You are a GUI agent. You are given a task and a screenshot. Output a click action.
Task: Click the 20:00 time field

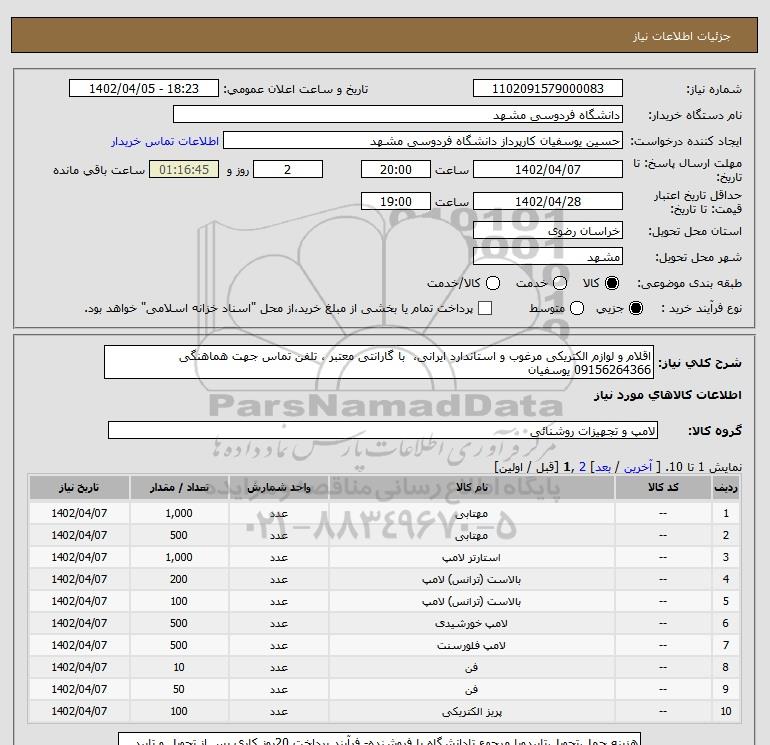pyautogui.click(x=396, y=169)
